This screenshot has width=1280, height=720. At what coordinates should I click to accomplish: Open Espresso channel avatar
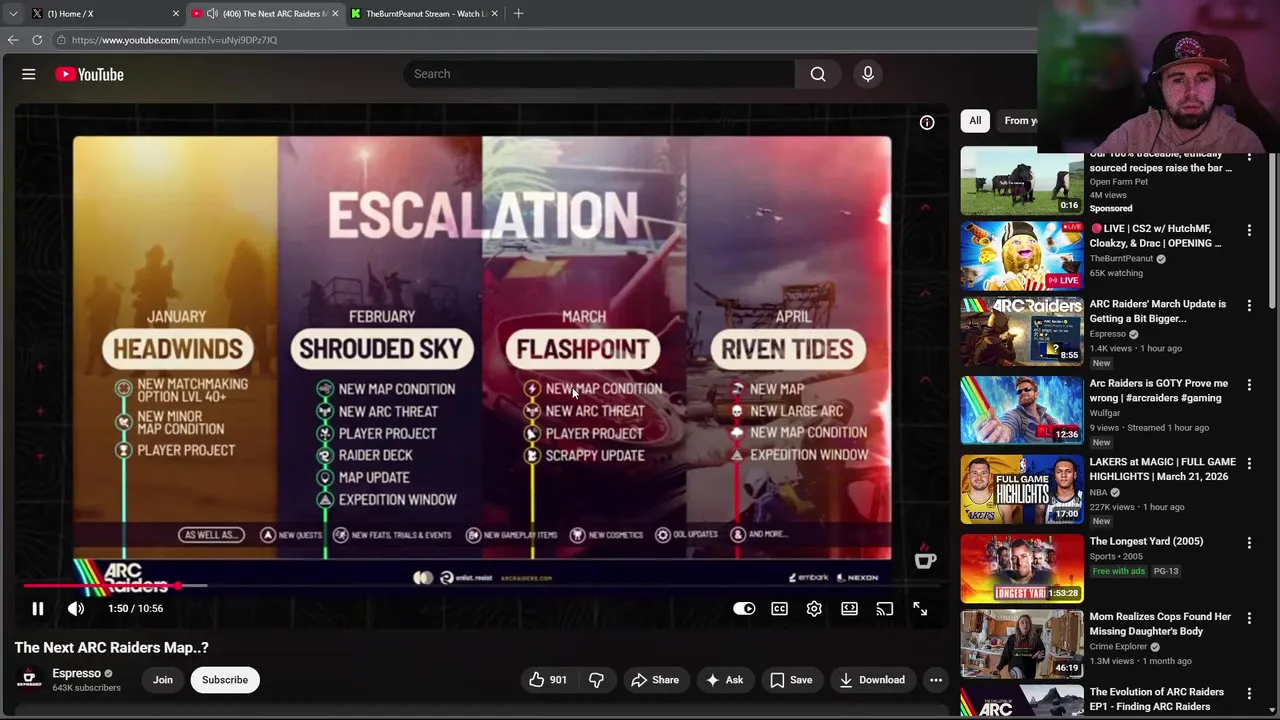pos(29,680)
